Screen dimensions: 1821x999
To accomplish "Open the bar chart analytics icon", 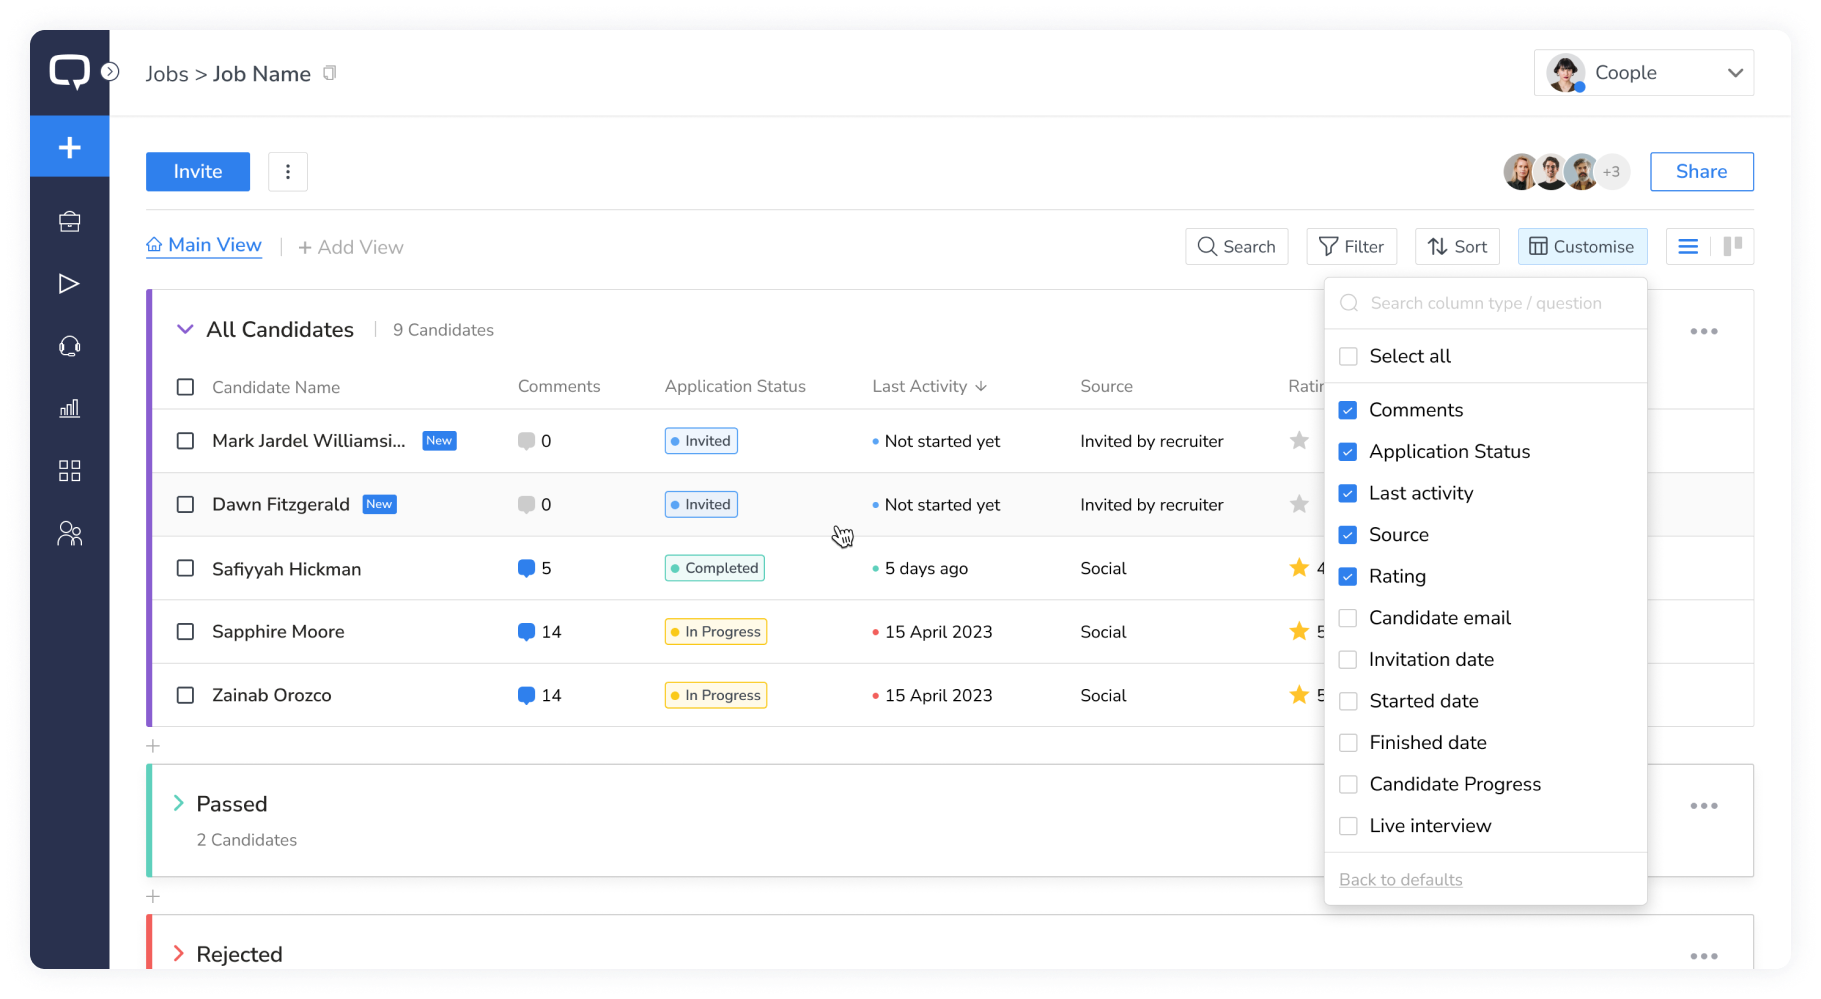I will [x=69, y=409].
